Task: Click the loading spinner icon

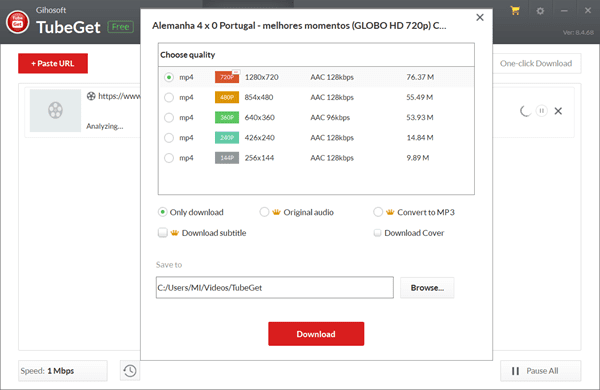Action: click(x=525, y=111)
